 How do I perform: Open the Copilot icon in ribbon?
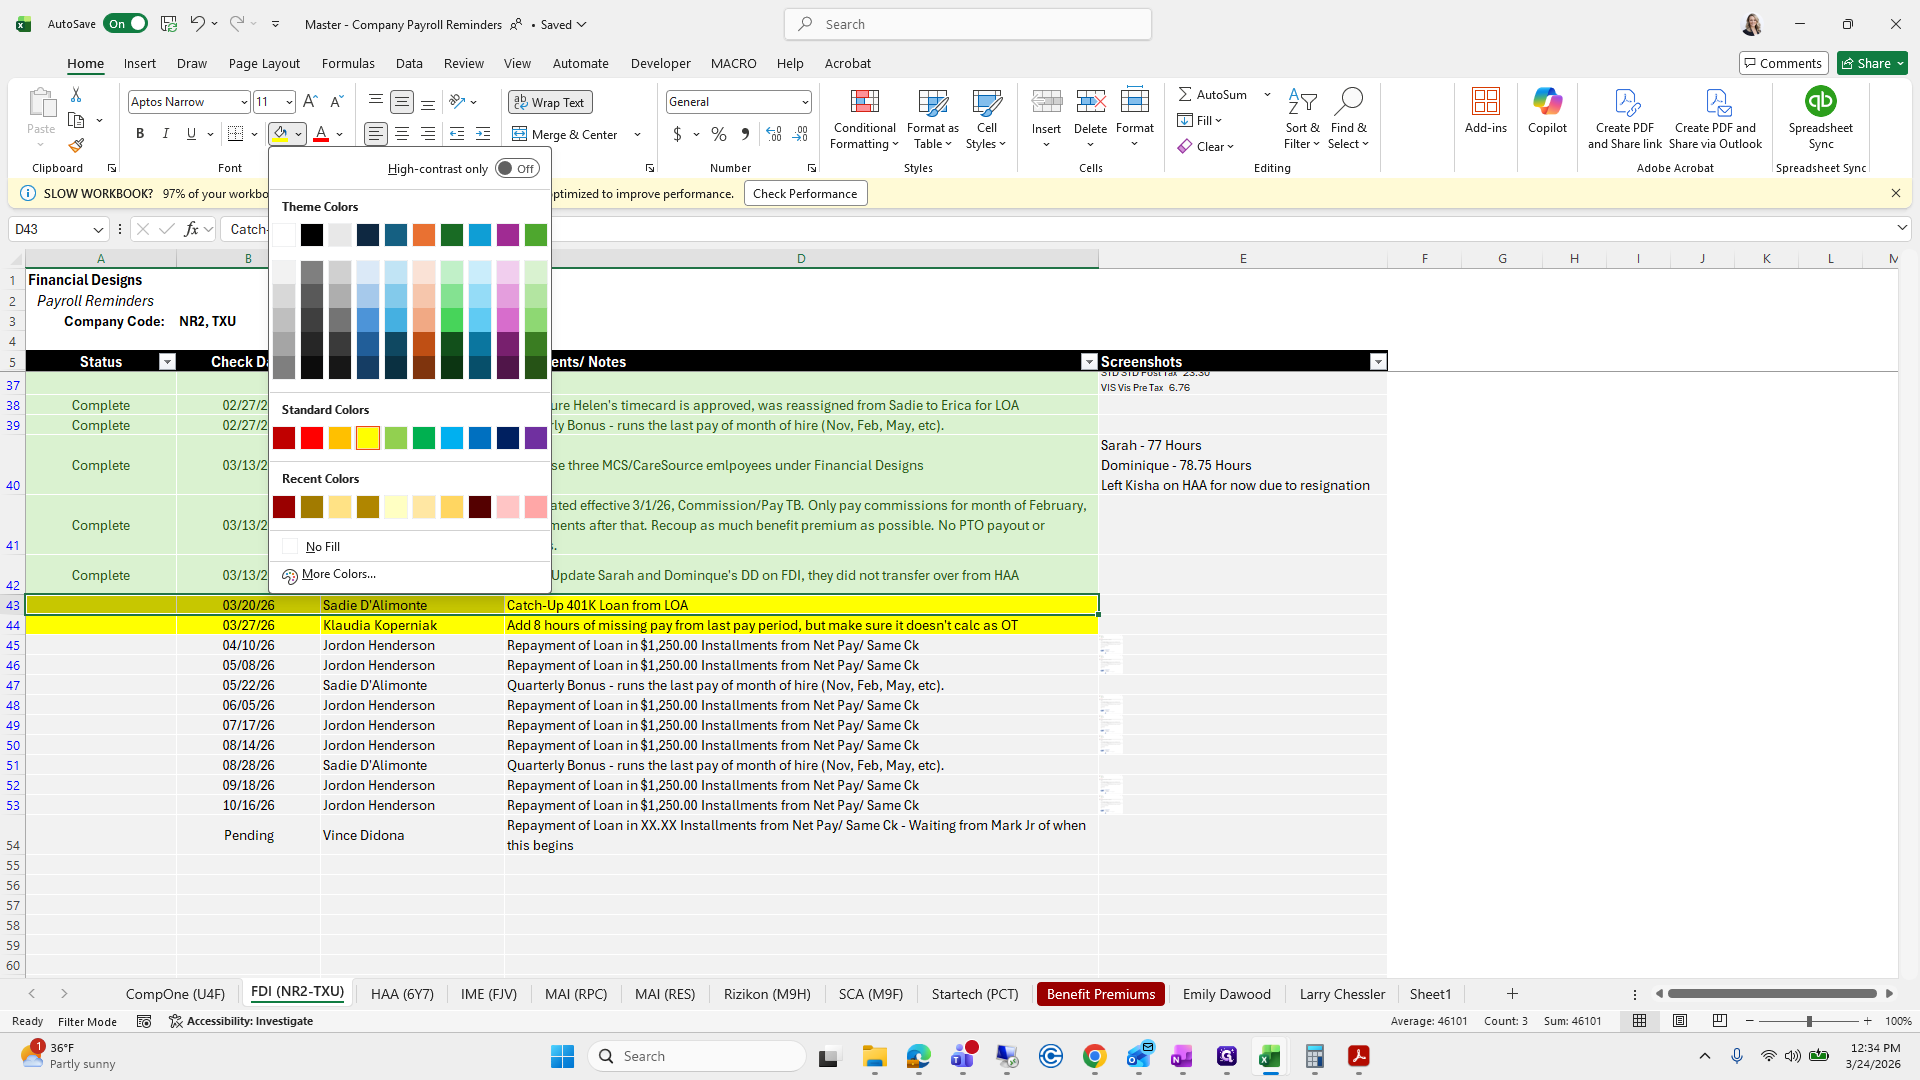coord(1547,103)
